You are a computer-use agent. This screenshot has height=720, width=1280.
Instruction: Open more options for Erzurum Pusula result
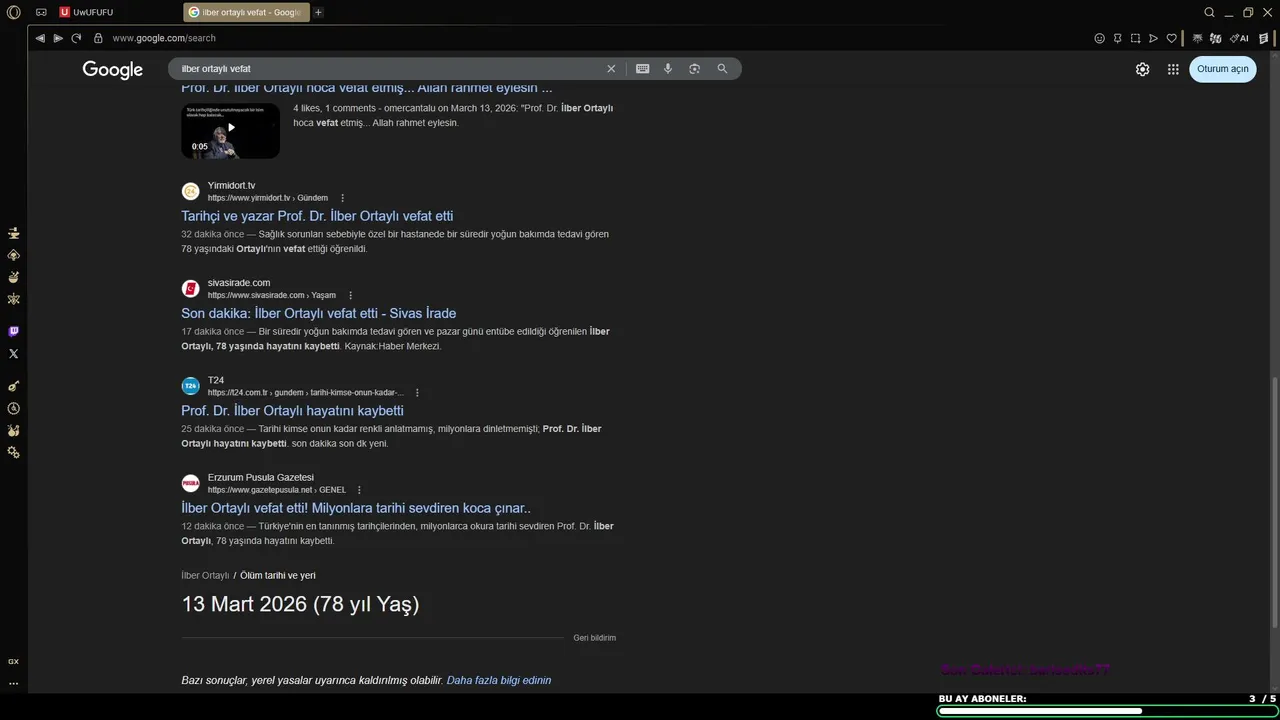359,490
